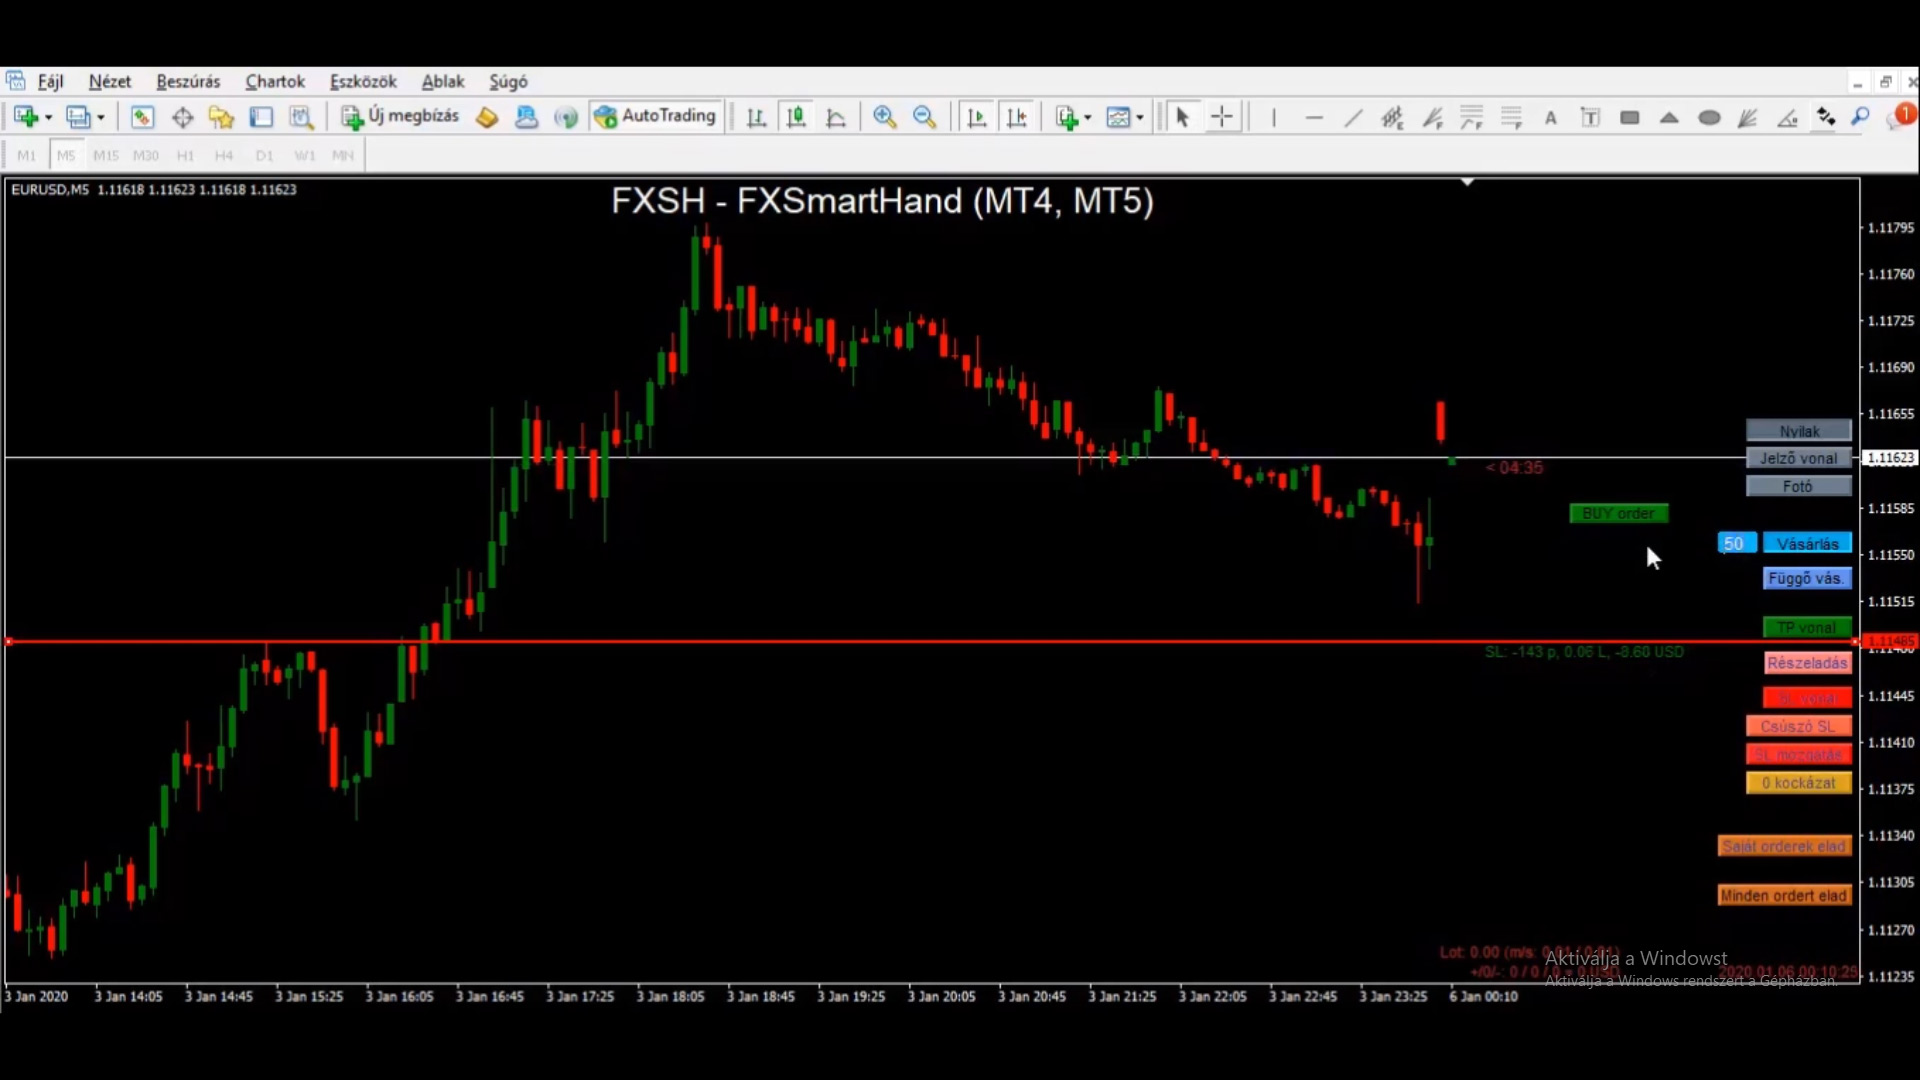Toggle the Terminal panel icon
1920x1080 pixels.
click(x=261, y=117)
